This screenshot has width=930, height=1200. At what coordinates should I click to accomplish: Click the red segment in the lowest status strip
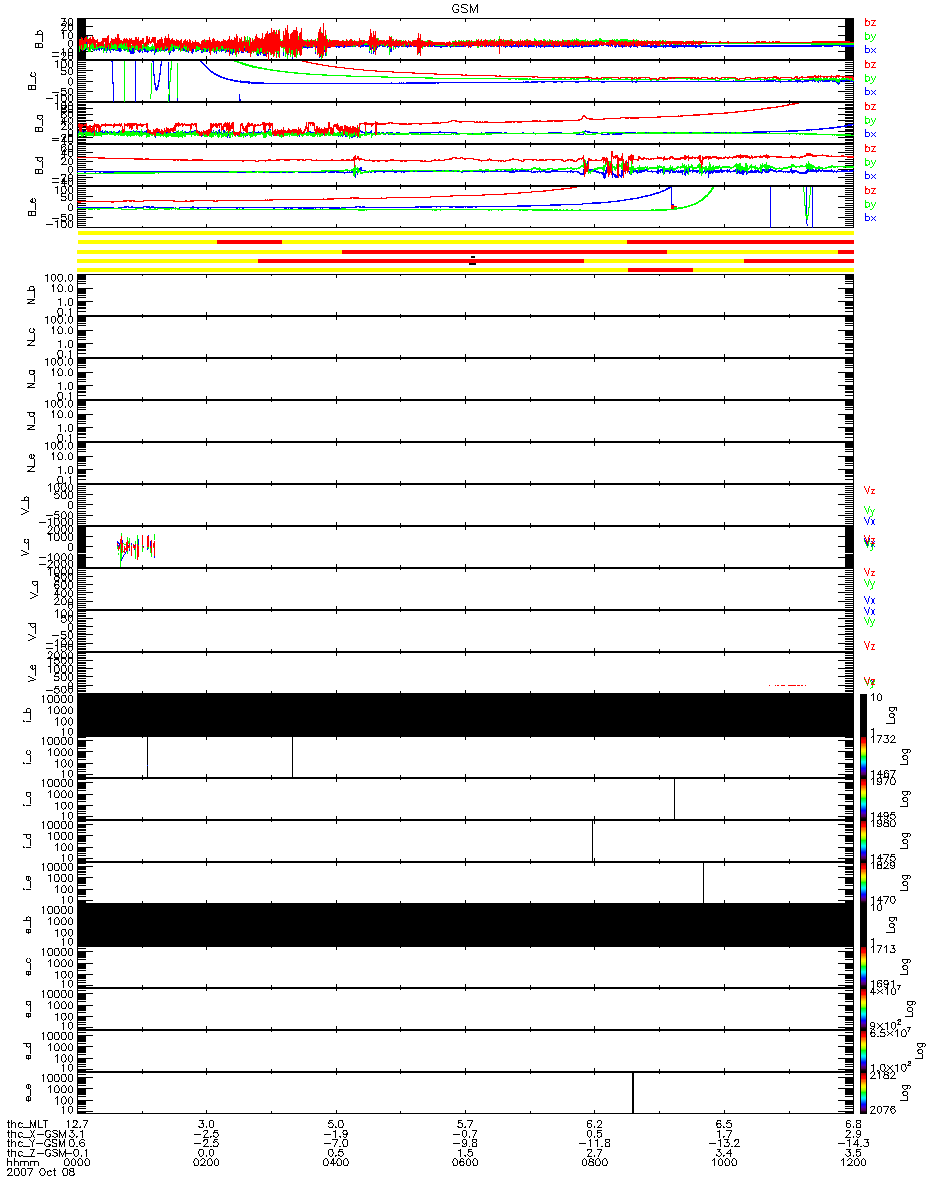[660, 270]
